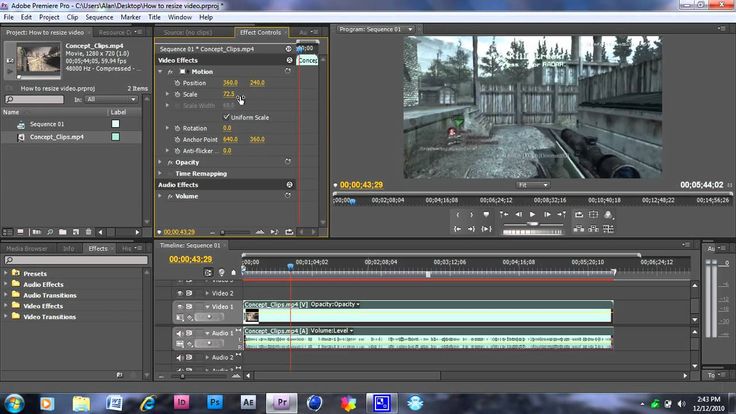The width and height of the screenshot is (736, 414).
Task: Switch to the Source (no clips) tab
Action: (188, 32)
